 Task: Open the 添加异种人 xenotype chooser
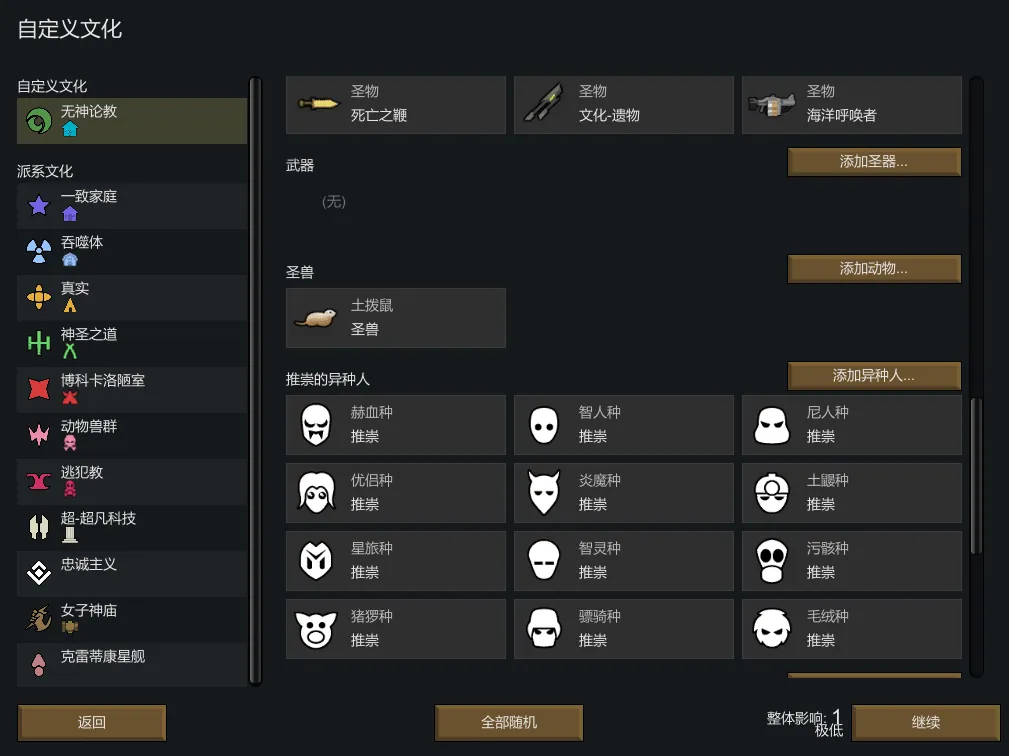[874, 376]
